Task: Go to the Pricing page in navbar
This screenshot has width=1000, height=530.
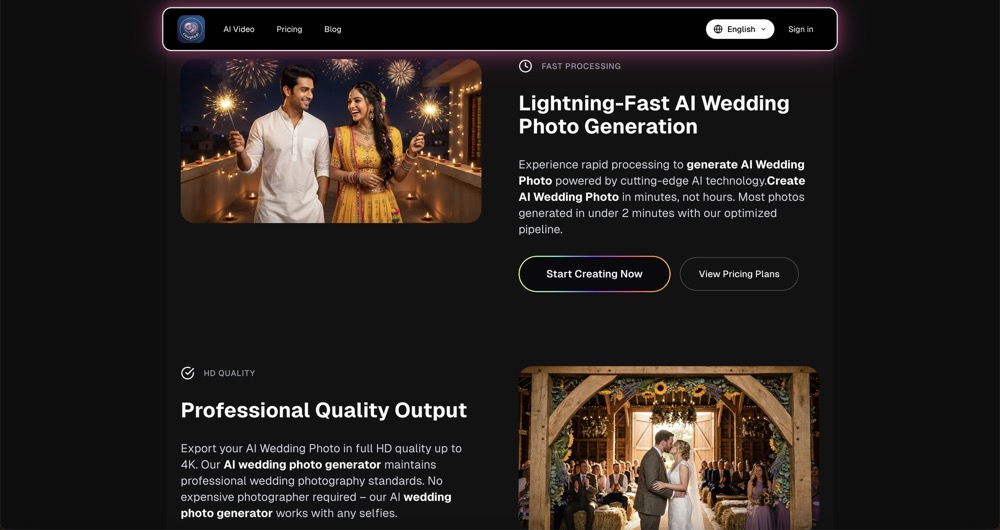Action: tap(289, 29)
